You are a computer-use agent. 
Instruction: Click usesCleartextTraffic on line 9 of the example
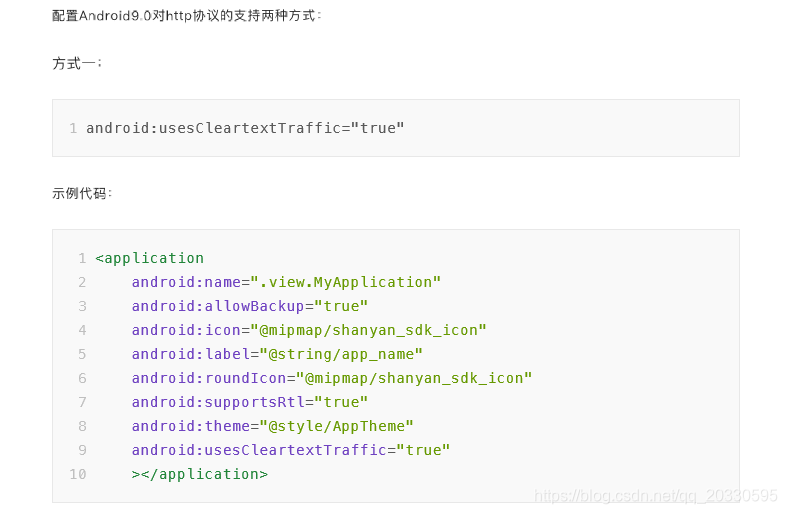tap(295, 450)
